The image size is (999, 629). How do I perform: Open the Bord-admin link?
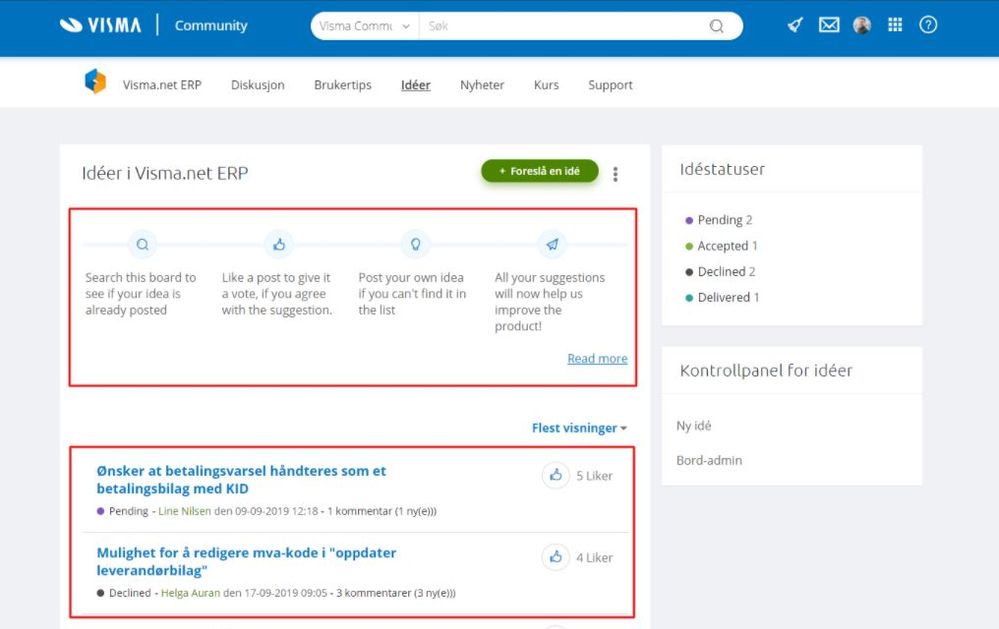pos(709,460)
